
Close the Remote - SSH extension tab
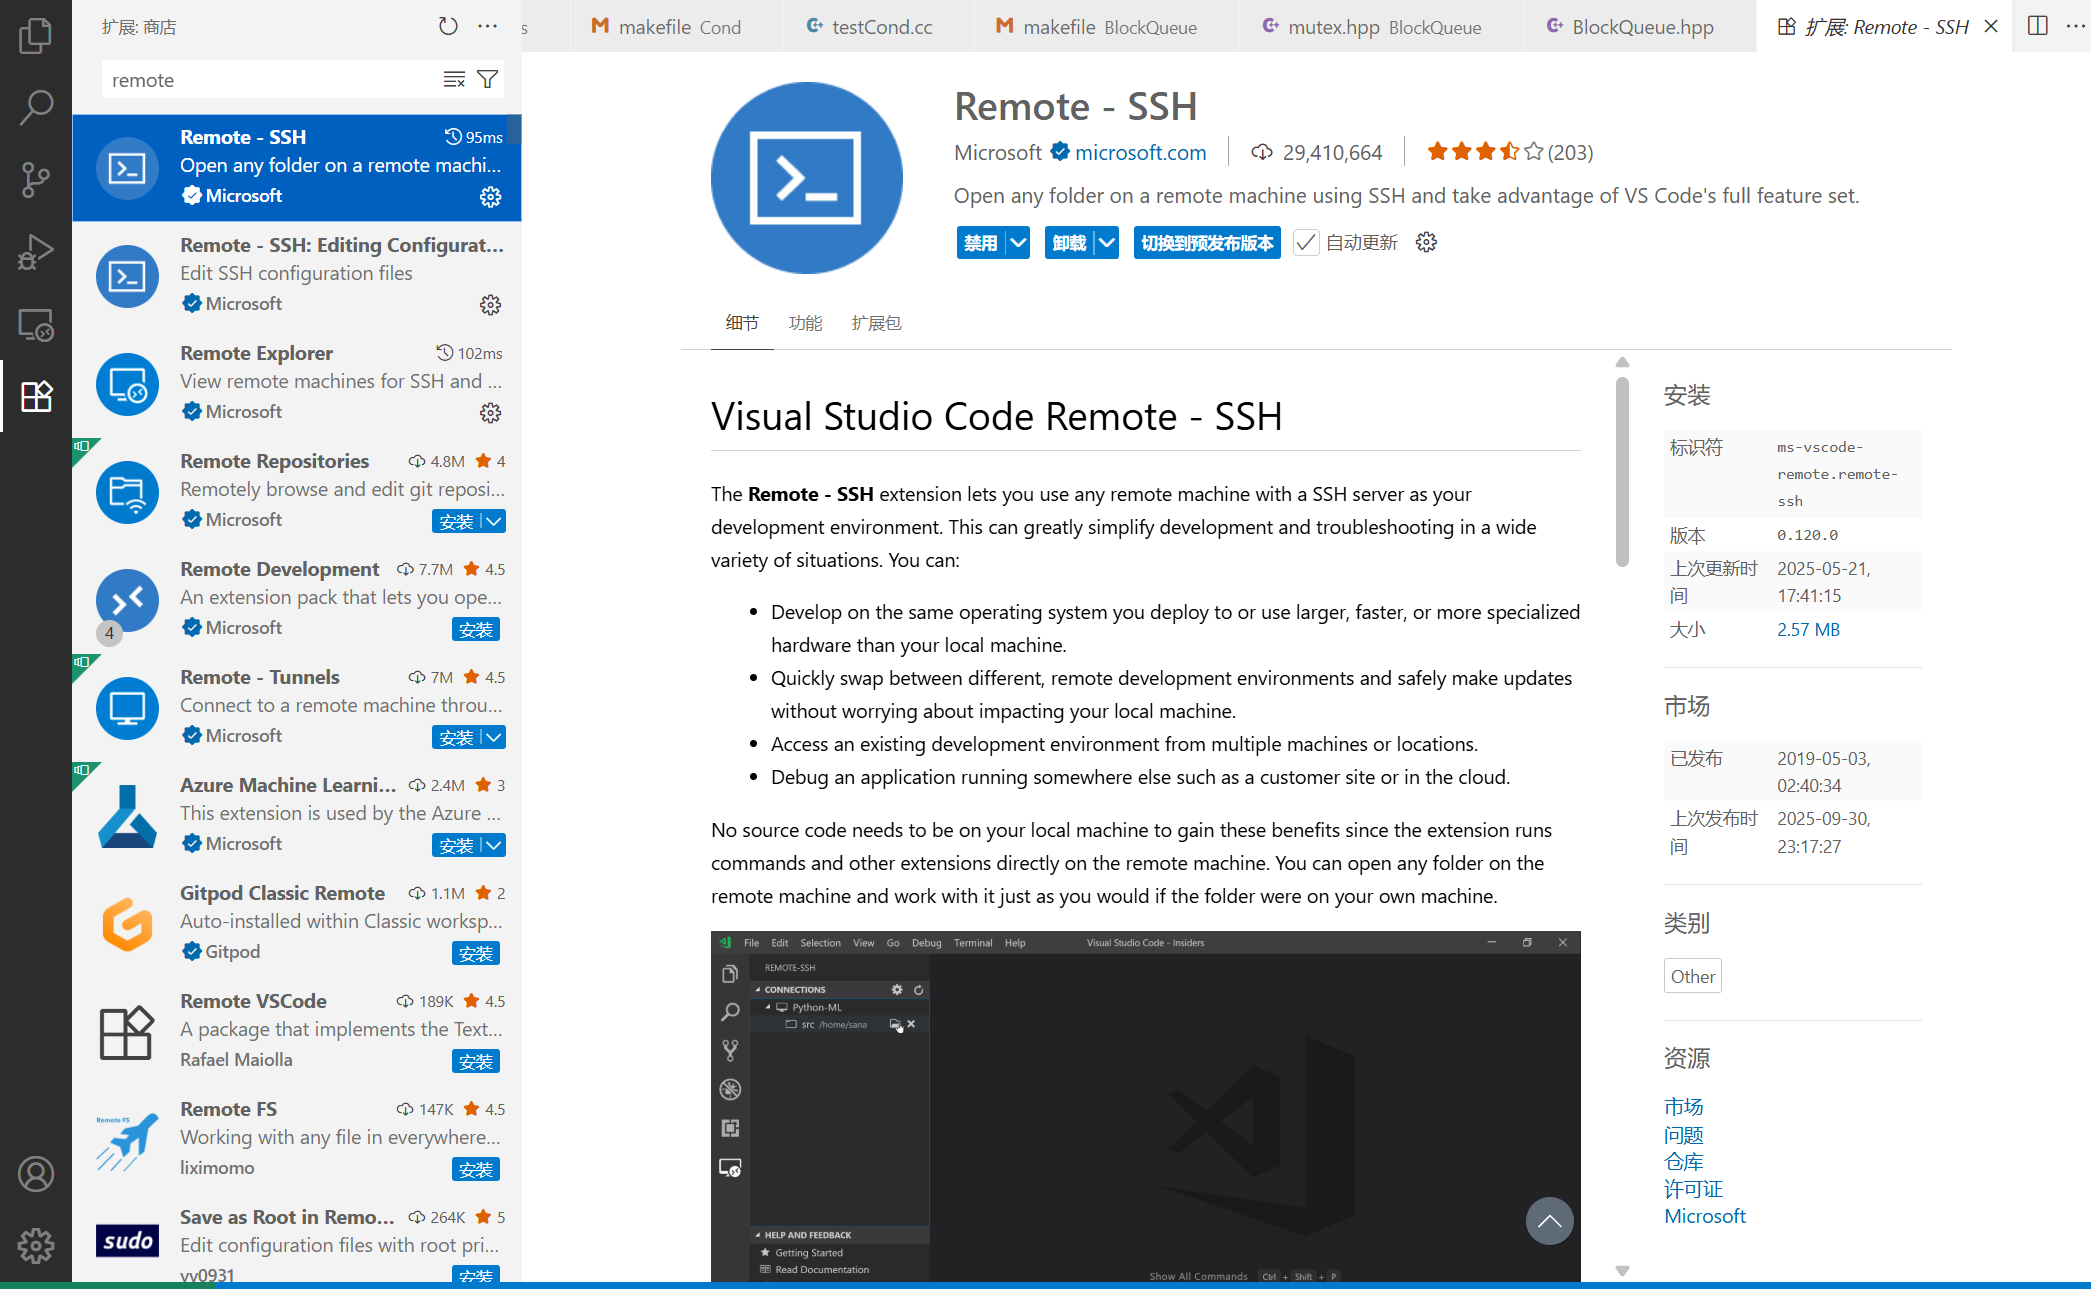[x=1991, y=27]
